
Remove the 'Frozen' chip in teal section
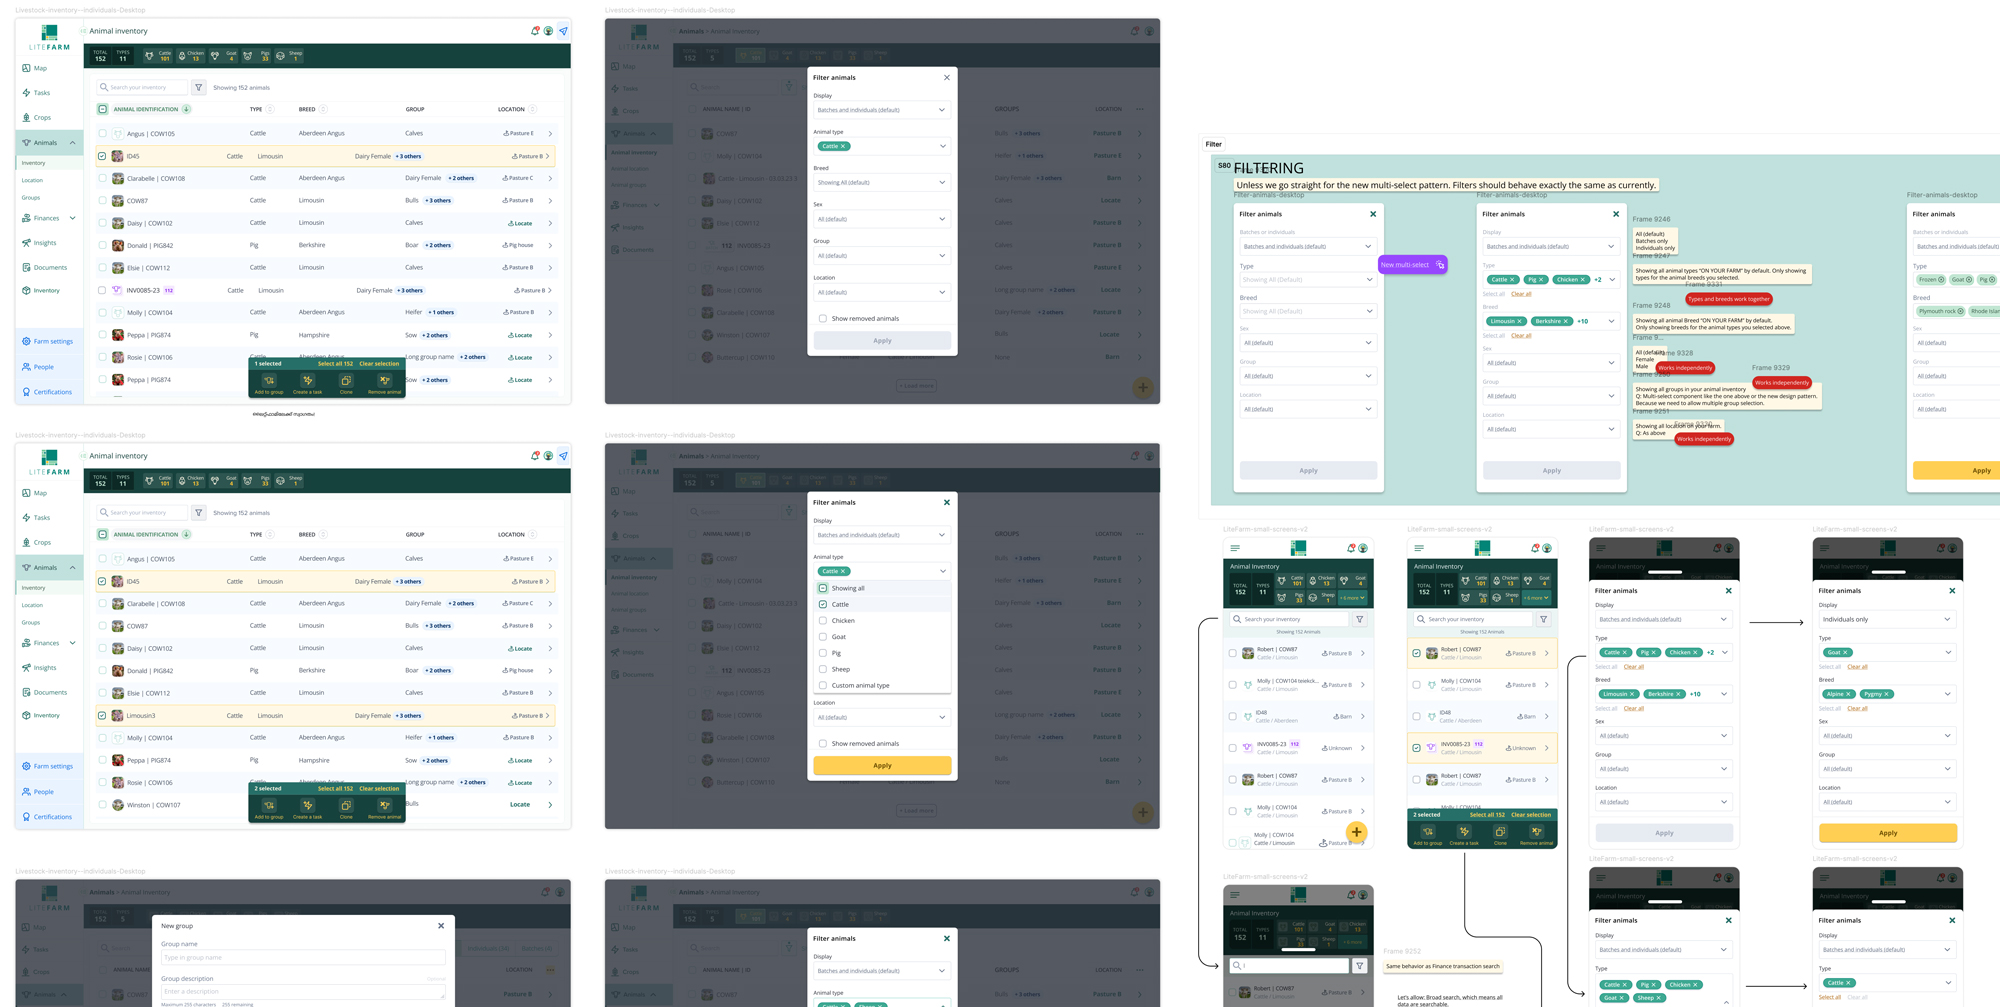click(1941, 280)
